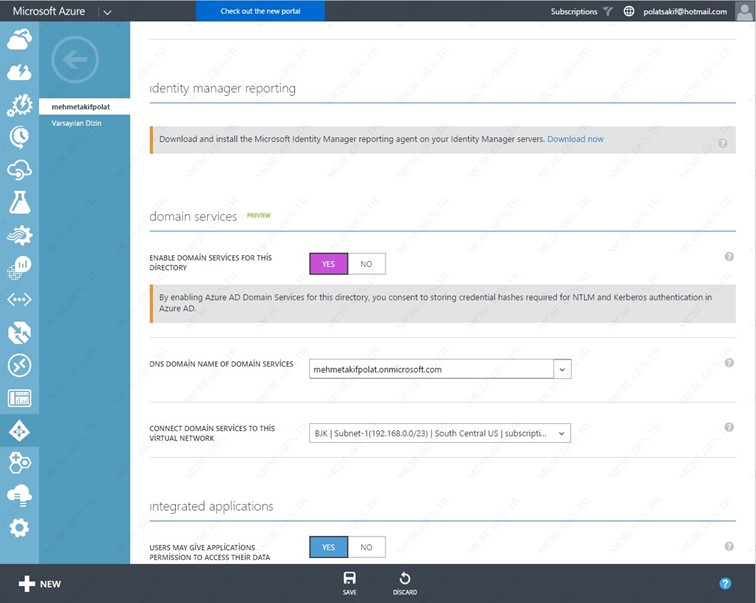Image resolution: width=756 pixels, height=603 pixels.
Task: Show help for enable domain services setting
Action: (x=729, y=256)
